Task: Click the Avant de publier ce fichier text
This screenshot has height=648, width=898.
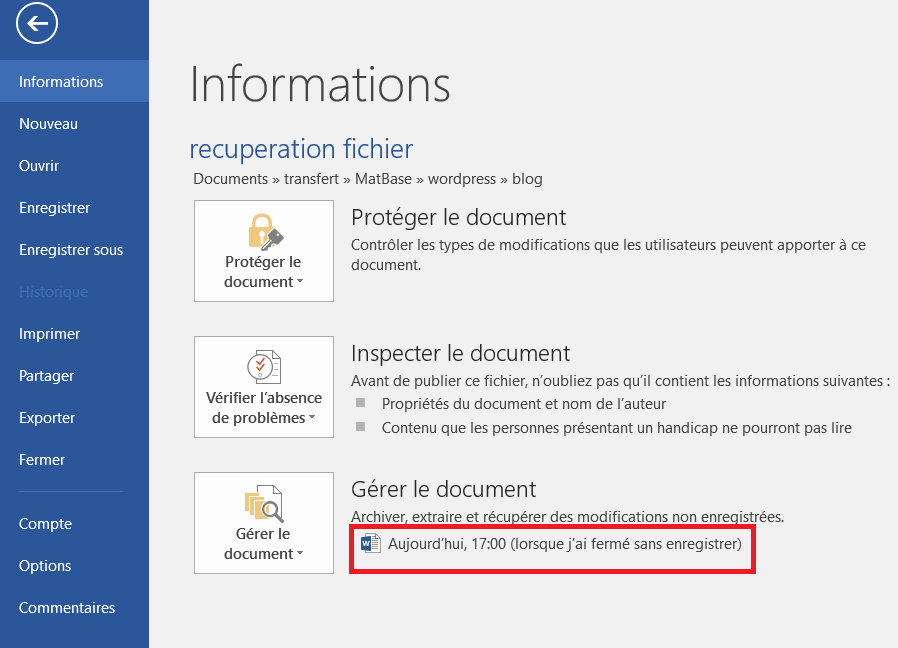Action: (620, 380)
